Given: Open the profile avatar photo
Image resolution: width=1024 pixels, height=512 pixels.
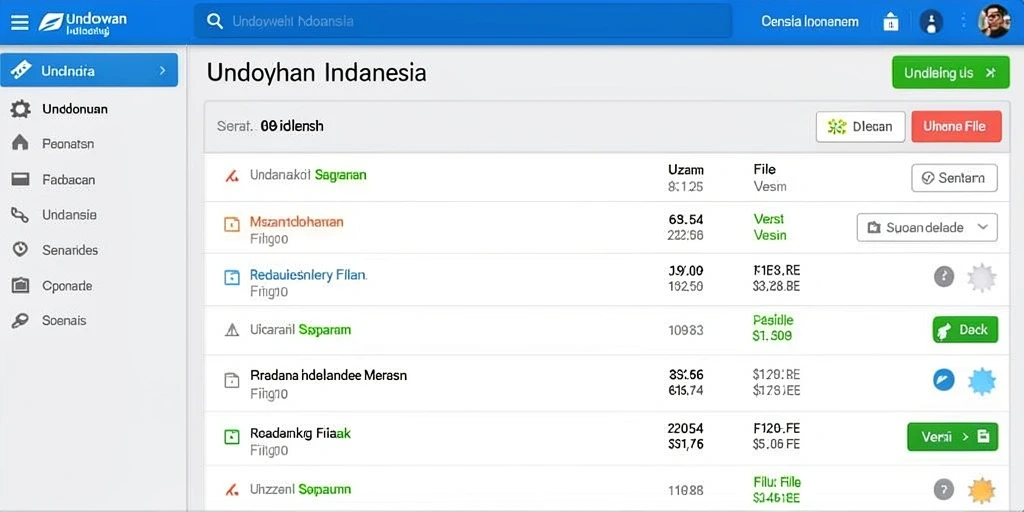Looking at the screenshot, I should [994, 21].
